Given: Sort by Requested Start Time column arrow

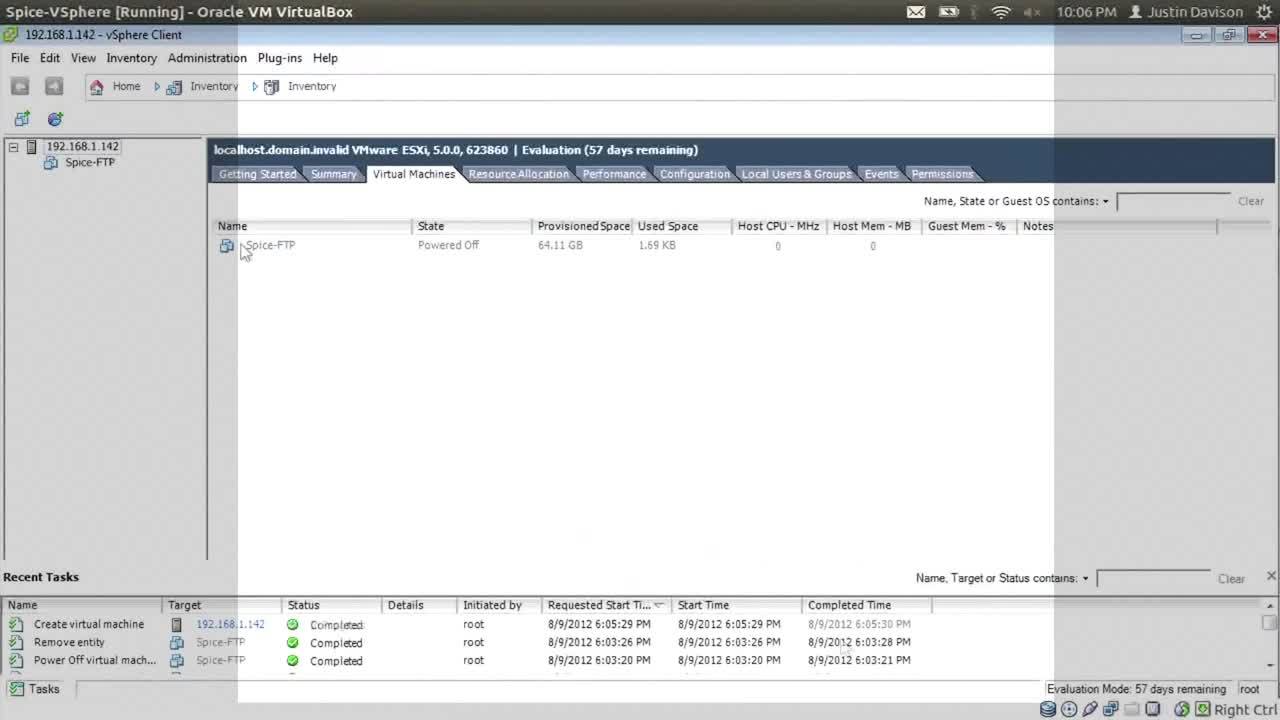Looking at the screenshot, I should [658, 605].
